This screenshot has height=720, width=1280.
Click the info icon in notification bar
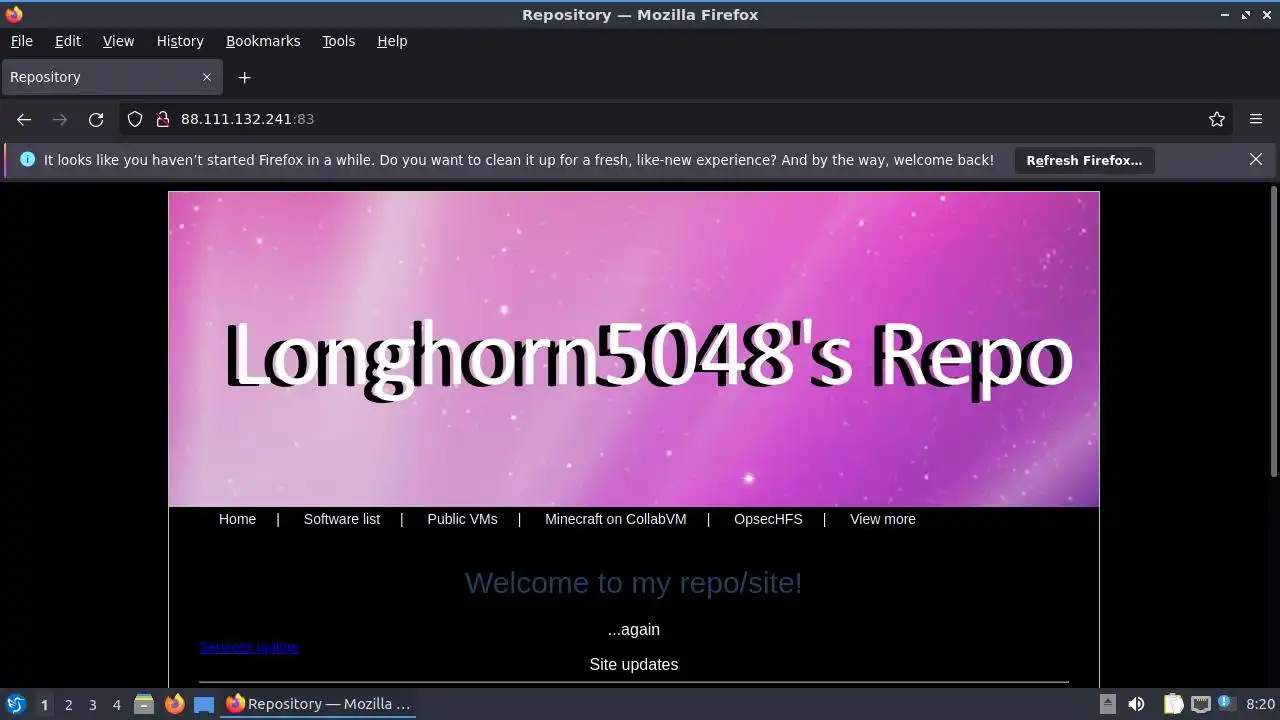pyautogui.click(x=27, y=160)
